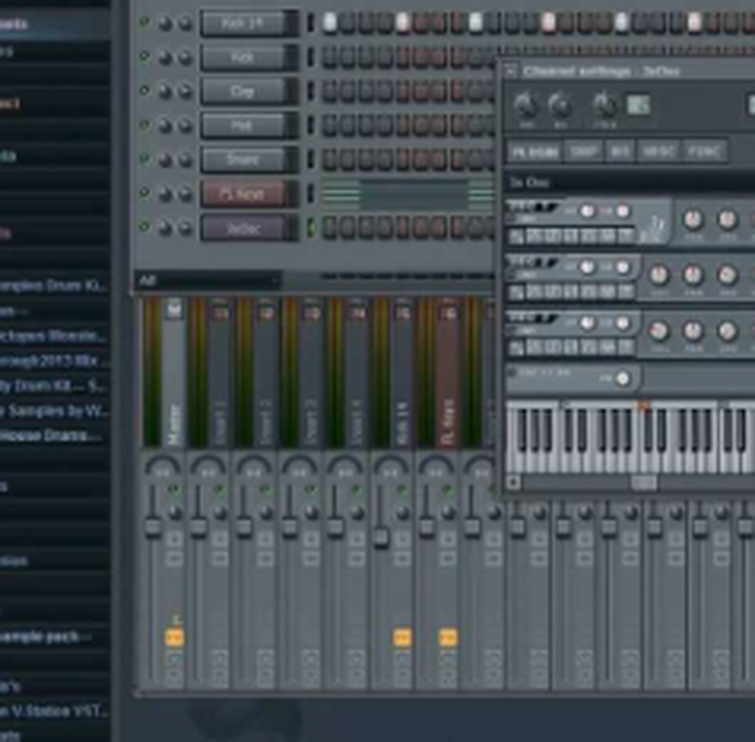This screenshot has height=742, width=755.
Task: Open the FL Keys piano roll preview
Action: pos(408,194)
